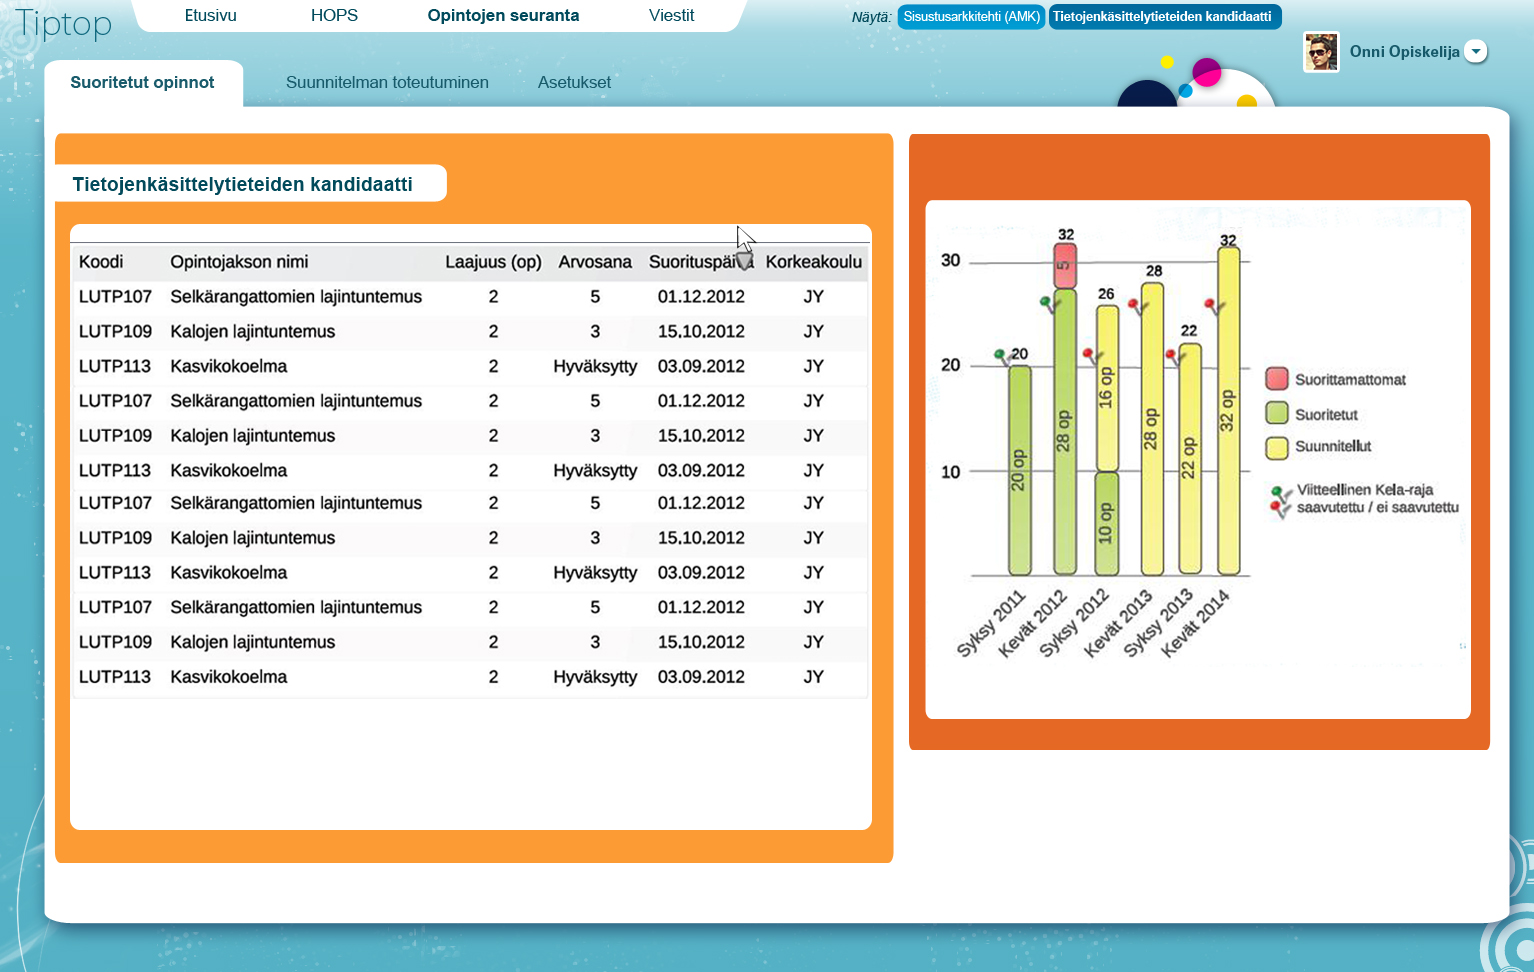Click the Onni Opiskelija user name
1534x972 pixels.
point(1404,52)
